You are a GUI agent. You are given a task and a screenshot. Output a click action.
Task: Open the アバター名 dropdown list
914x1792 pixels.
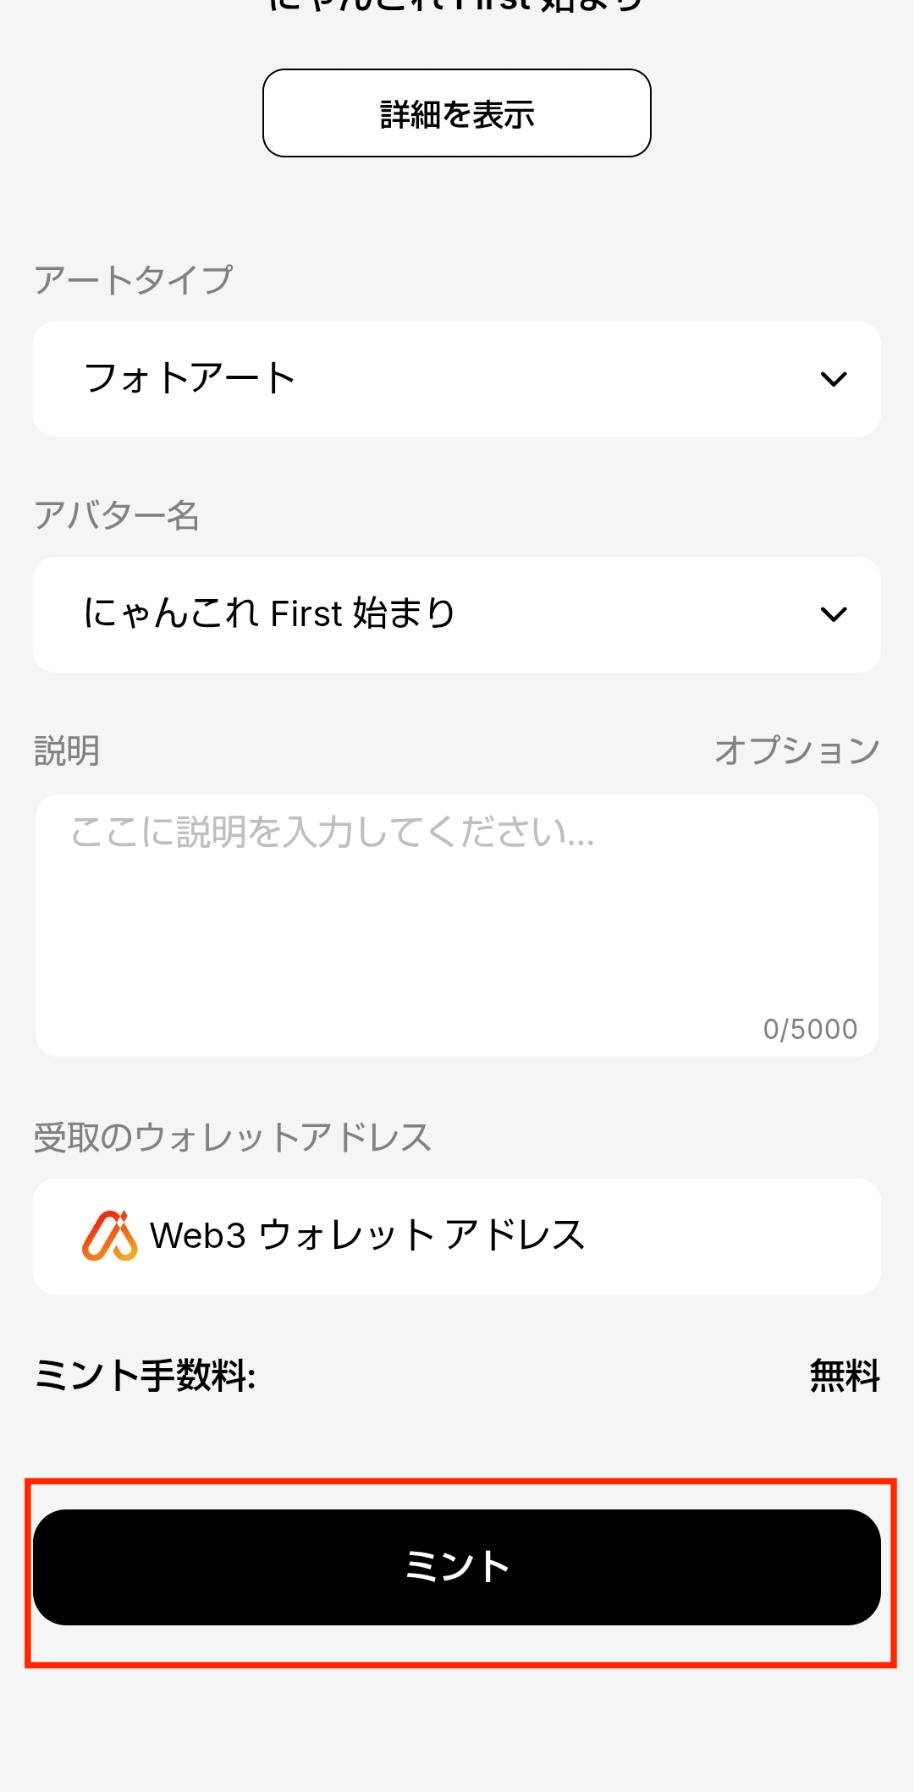pos(457,614)
